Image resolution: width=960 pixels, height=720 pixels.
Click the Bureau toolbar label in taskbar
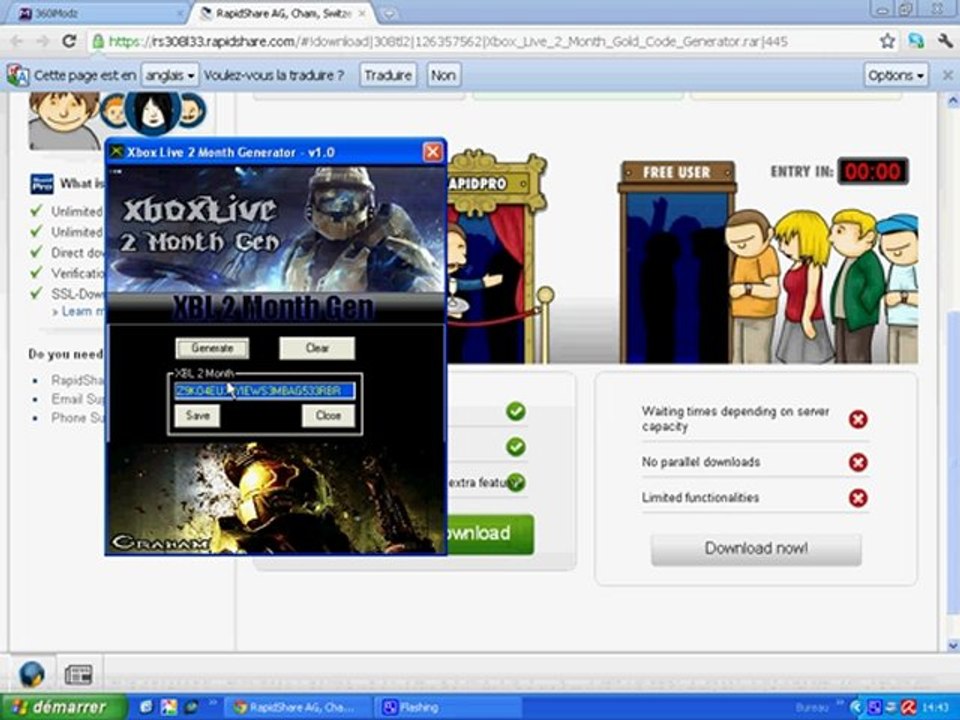[812, 707]
